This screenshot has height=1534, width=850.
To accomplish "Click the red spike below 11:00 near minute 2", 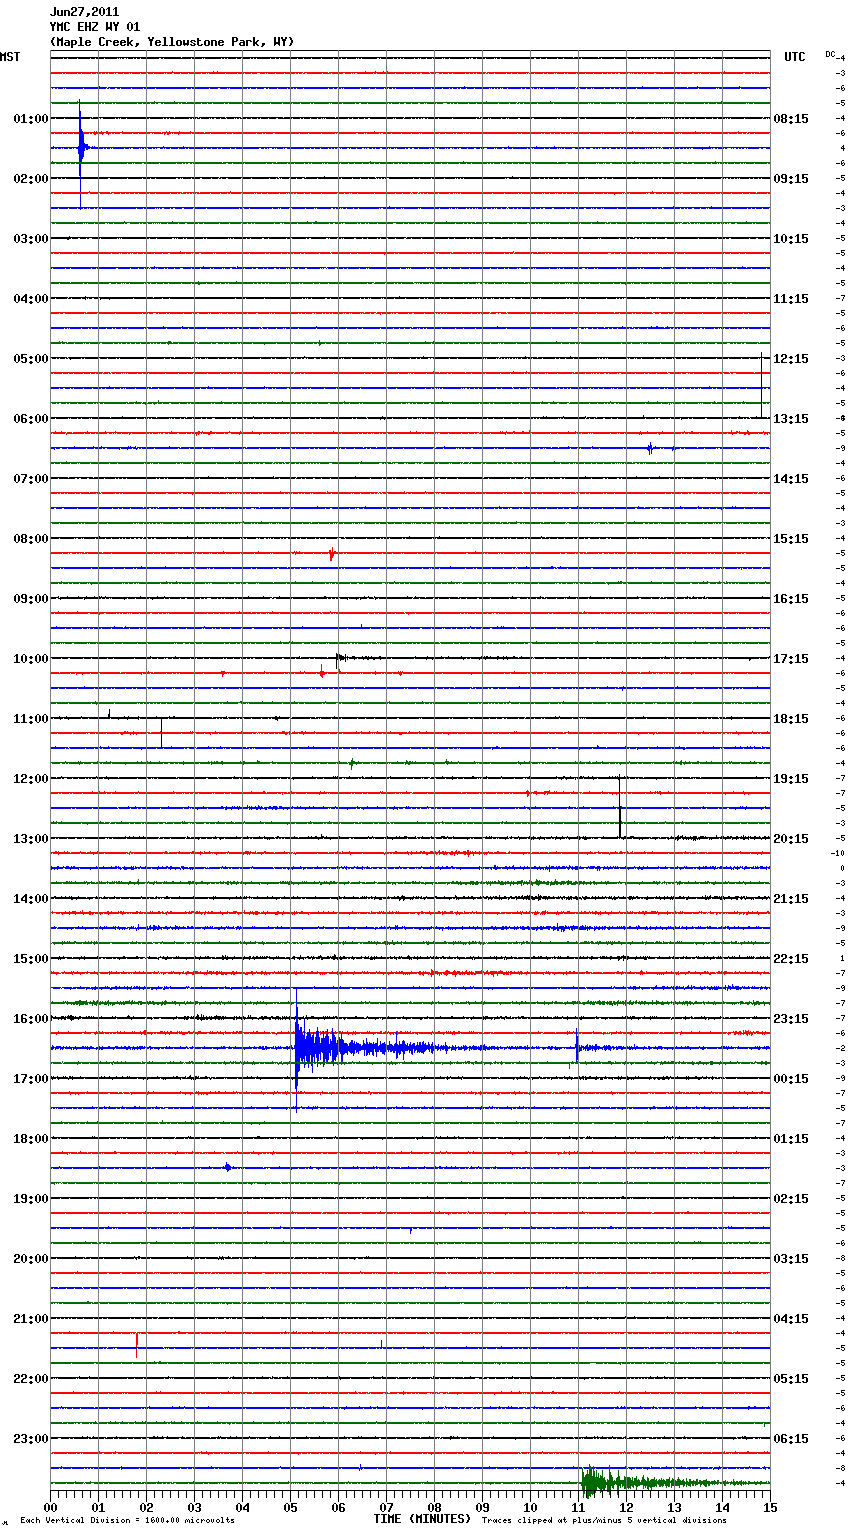I will coord(162,732).
